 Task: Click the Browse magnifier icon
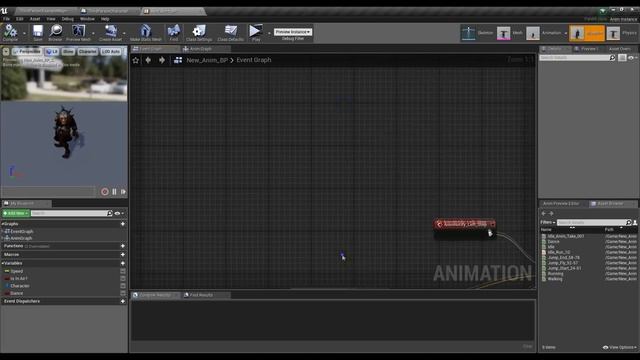click(x=56, y=31)
